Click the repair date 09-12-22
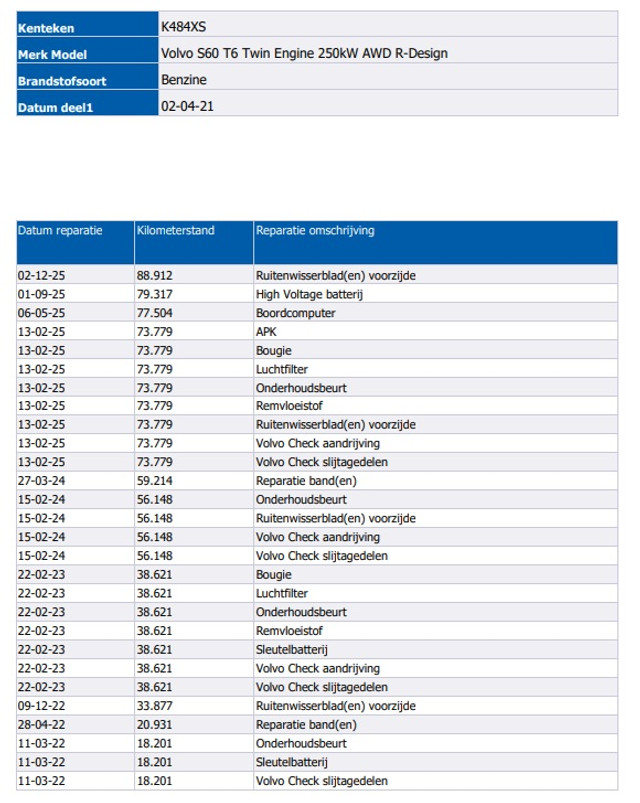The image size is (640, 803). (x=41, y=706)
